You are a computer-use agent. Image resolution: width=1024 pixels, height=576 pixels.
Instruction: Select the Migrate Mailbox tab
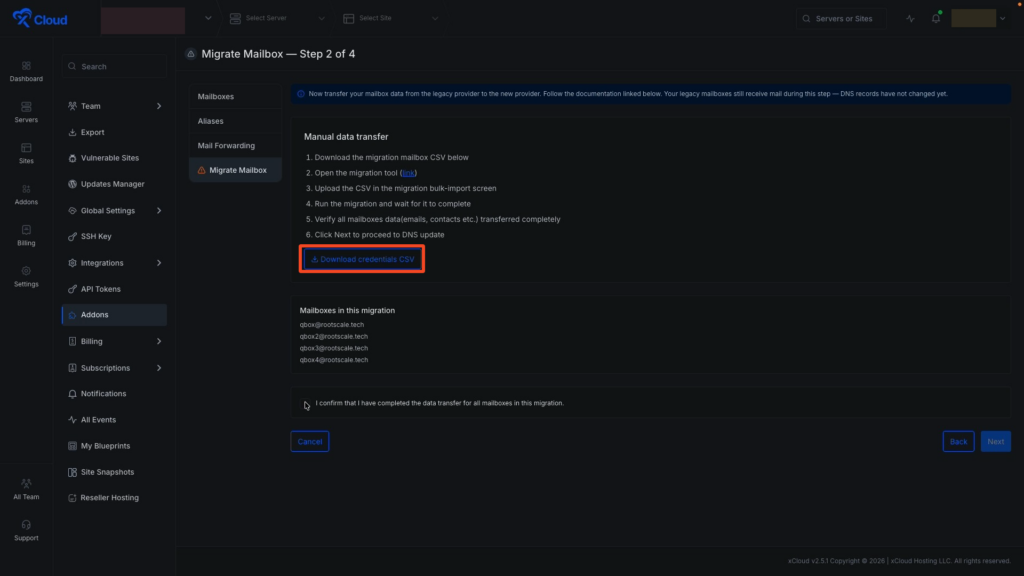pyautogui.click(x=235, y=170)
